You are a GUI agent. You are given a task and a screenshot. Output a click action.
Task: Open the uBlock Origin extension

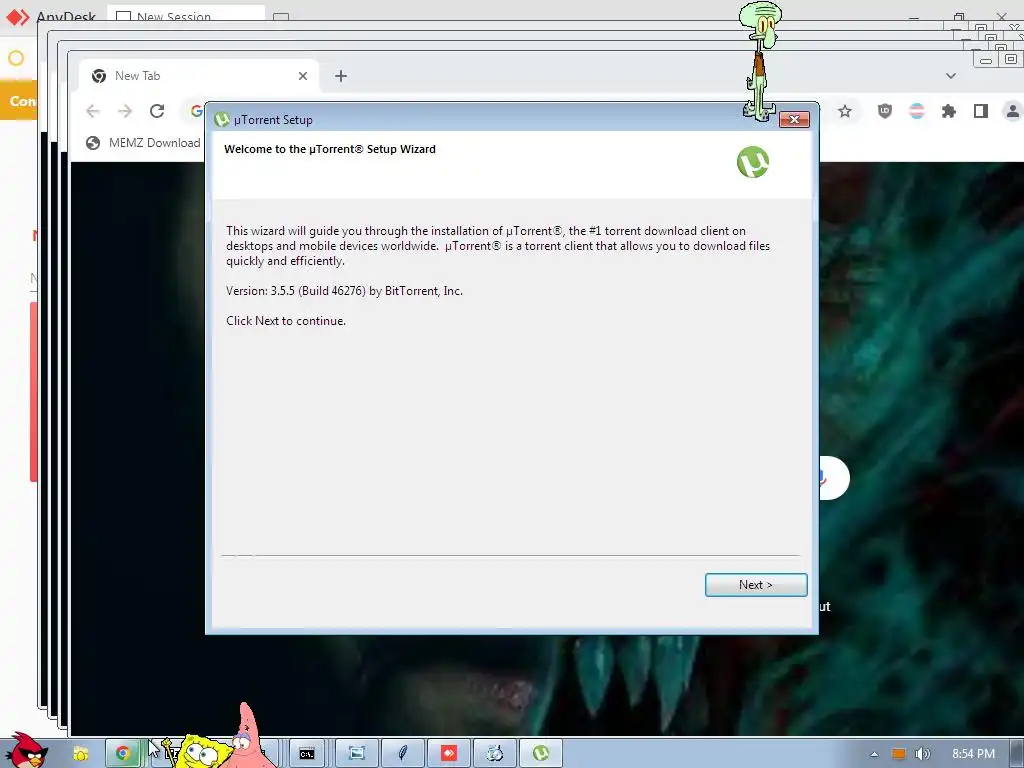[884, 111]
